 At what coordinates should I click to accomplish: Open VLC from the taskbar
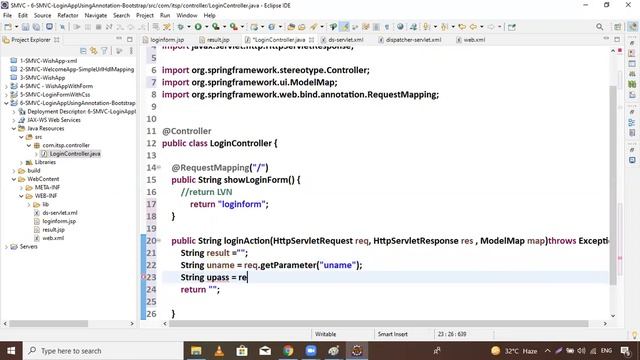(x=219, y=351)
